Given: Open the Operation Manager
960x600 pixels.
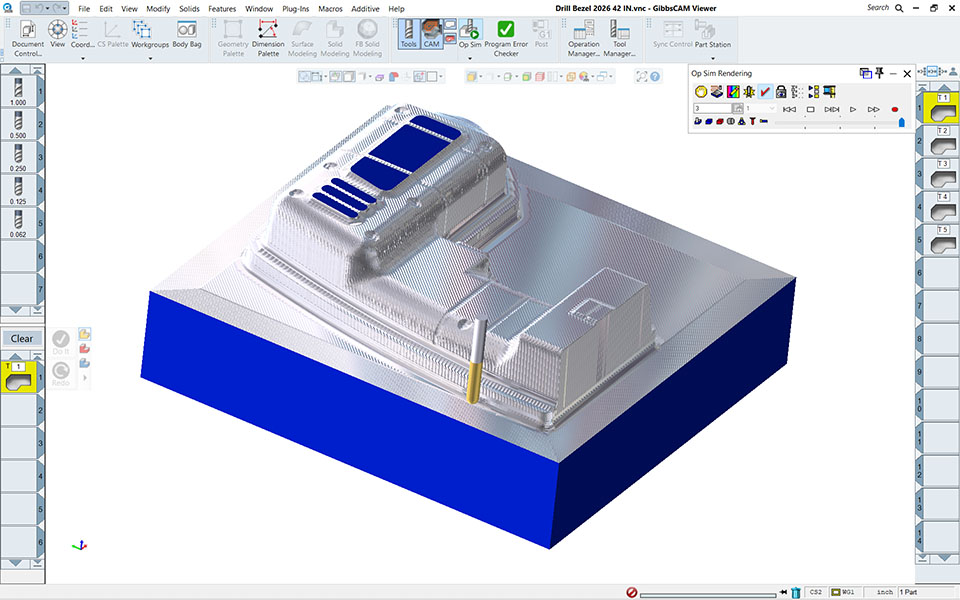Looking at the screenshot, I should [584, 35].
